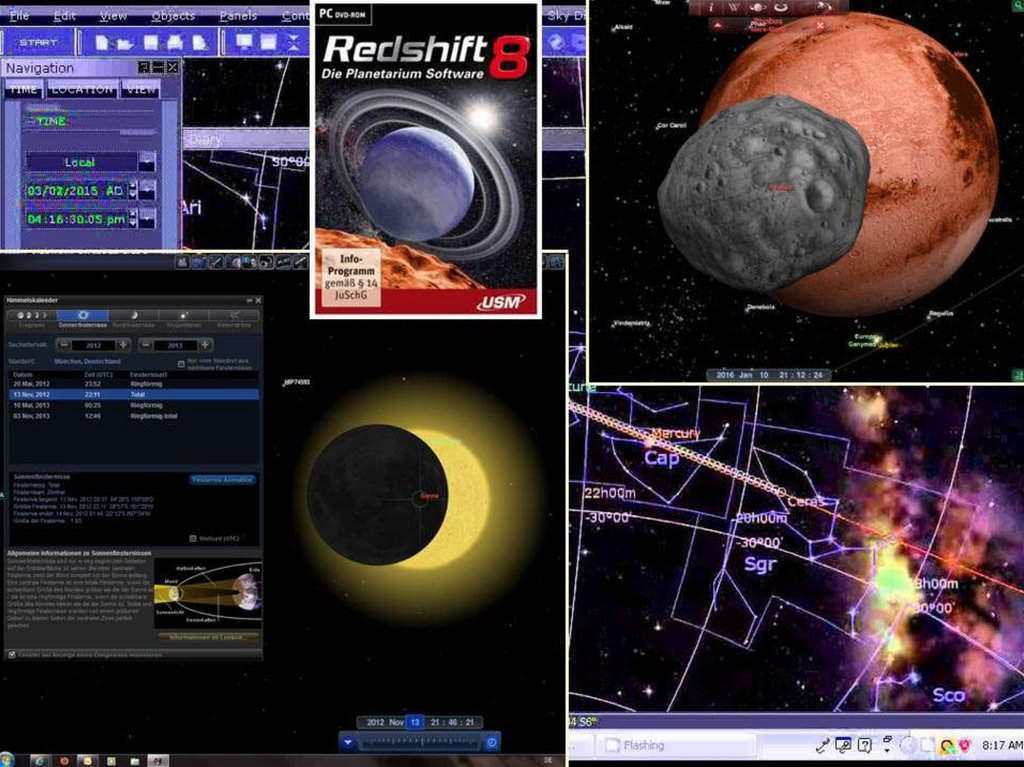Click the Mercury label in star map
This screenshot has width=1024, height=767.
[676, 433]
